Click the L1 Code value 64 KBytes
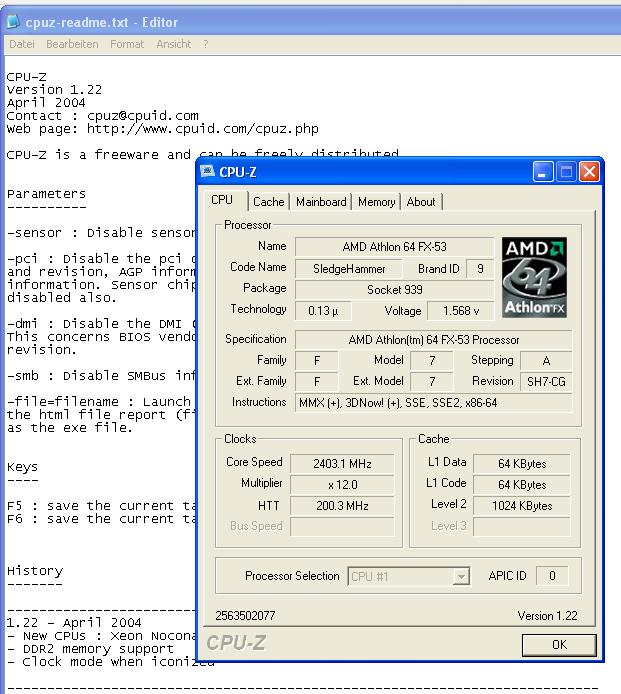Screen dimensions: 621x694 pyautogui.click(x=522, y=485)
